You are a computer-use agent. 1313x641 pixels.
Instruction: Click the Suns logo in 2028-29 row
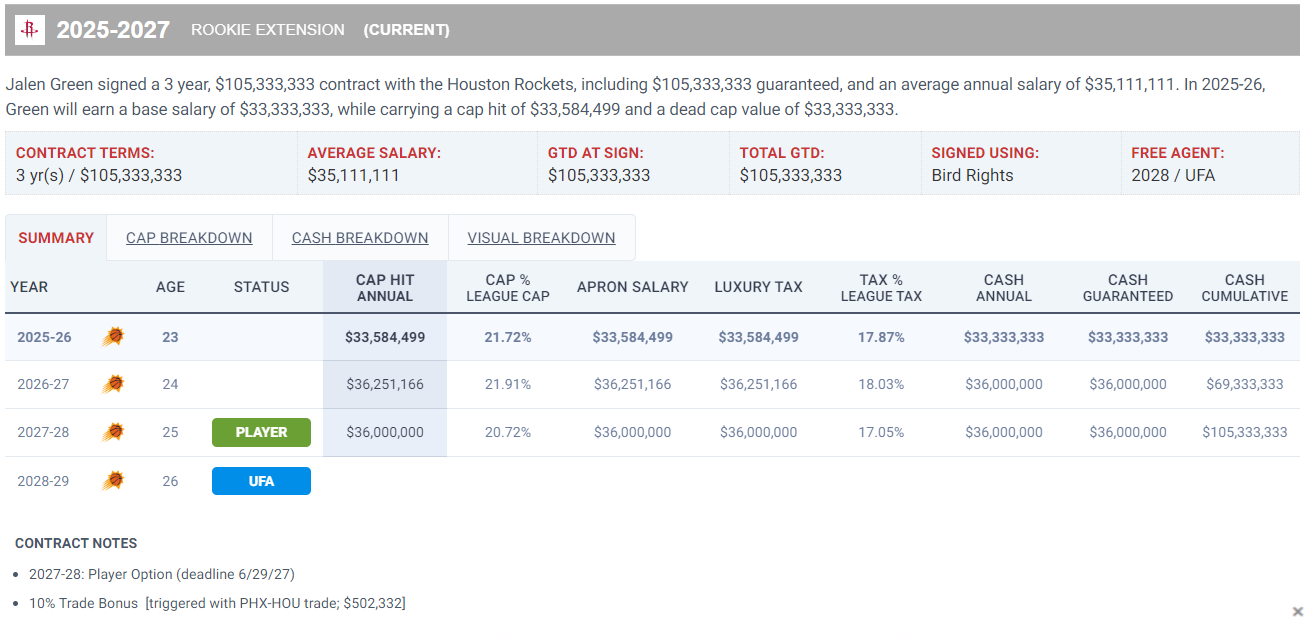click(113, 481)
